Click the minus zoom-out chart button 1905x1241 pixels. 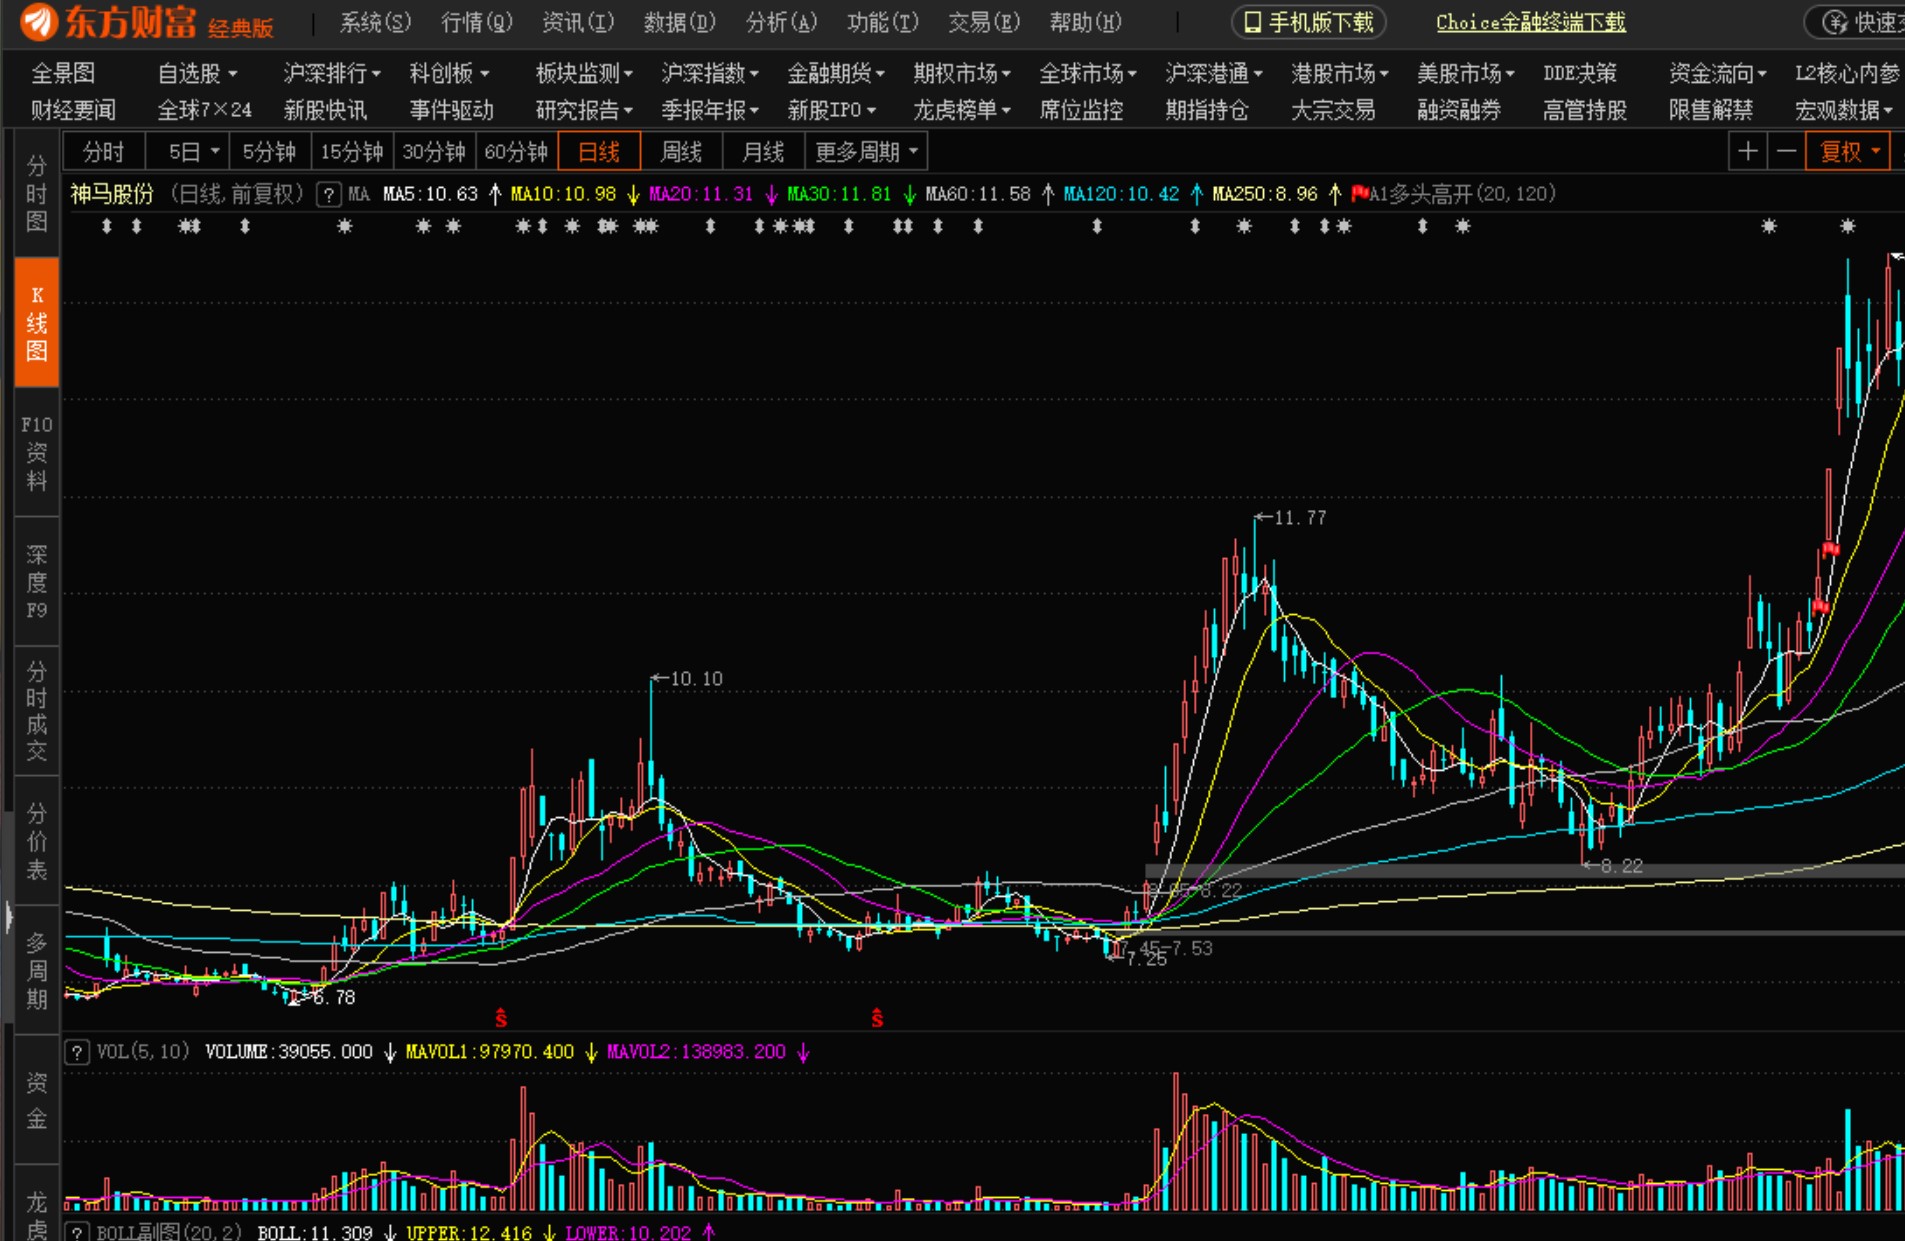tap(1786, 152)
